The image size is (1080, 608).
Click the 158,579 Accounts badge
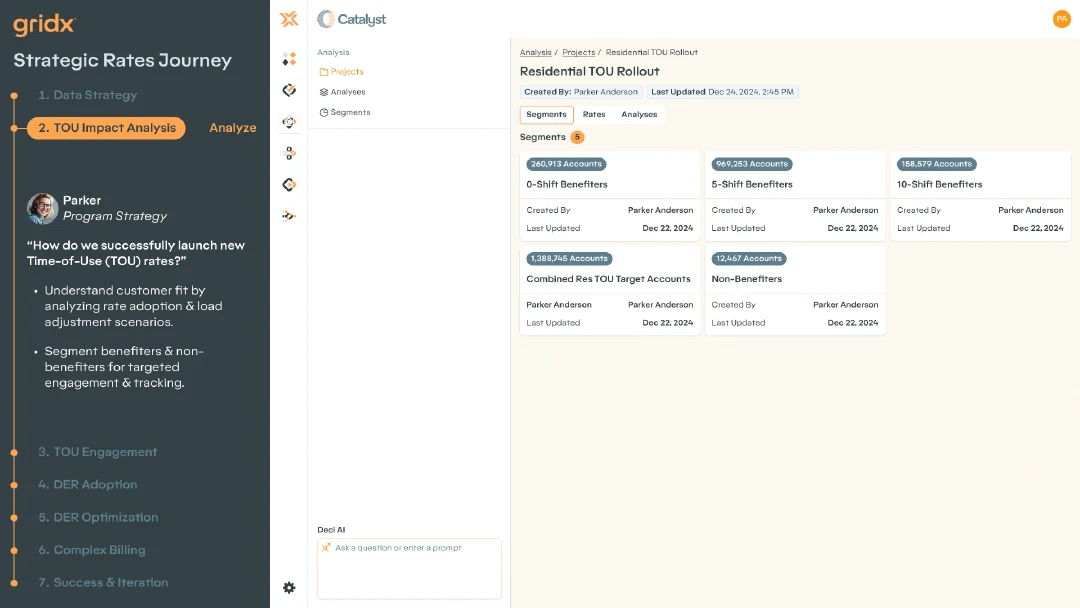[936, 164]
